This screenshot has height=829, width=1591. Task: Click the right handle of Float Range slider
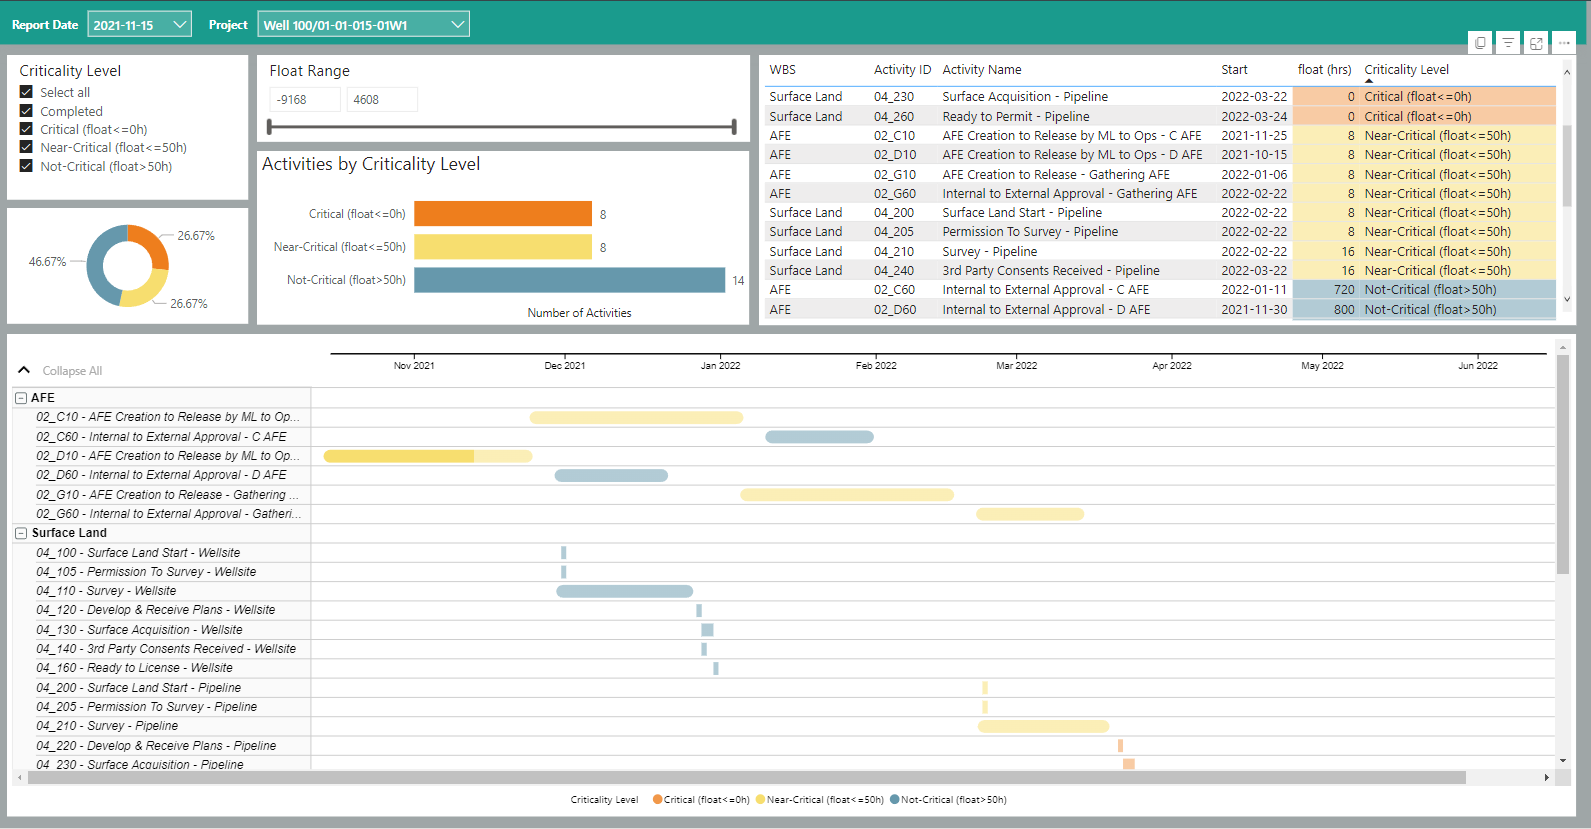coord(734,127)
